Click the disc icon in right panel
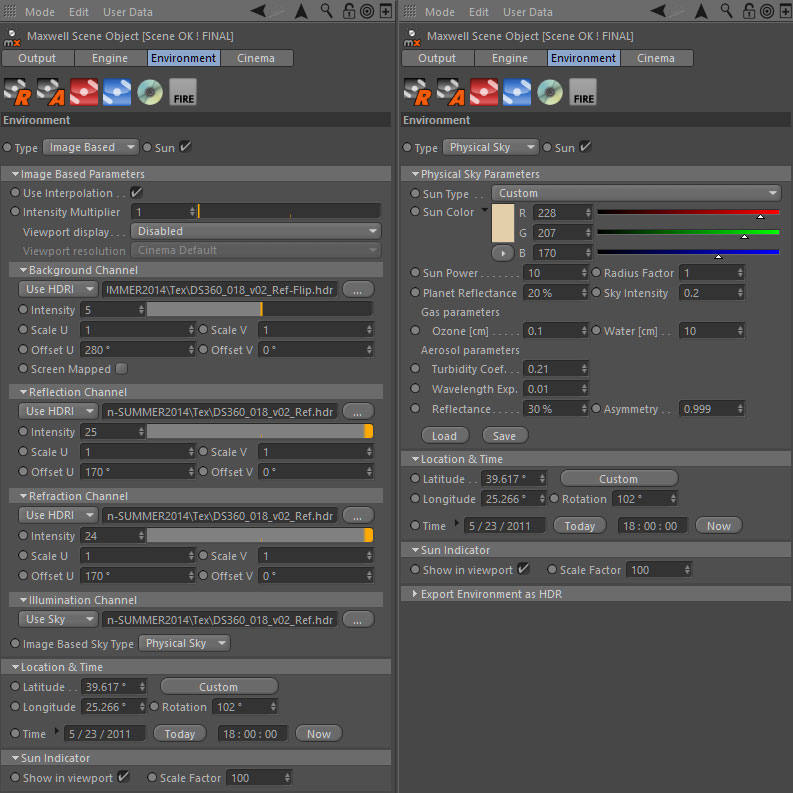This screenshot has width=793, height=793. coord(550,92)
